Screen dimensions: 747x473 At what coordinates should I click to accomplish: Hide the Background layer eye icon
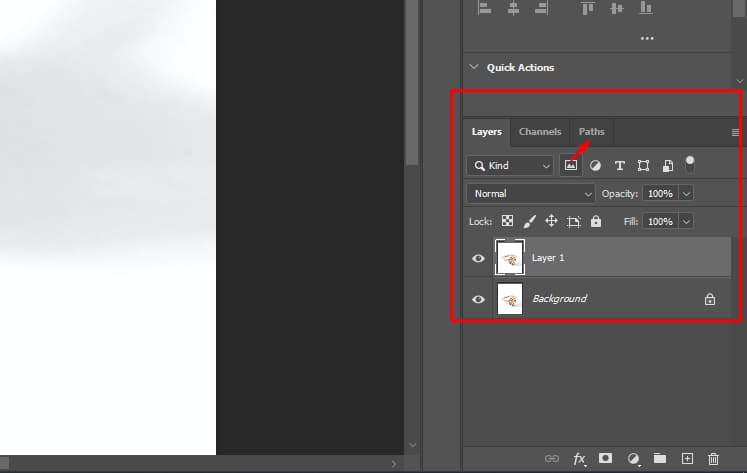478,299
